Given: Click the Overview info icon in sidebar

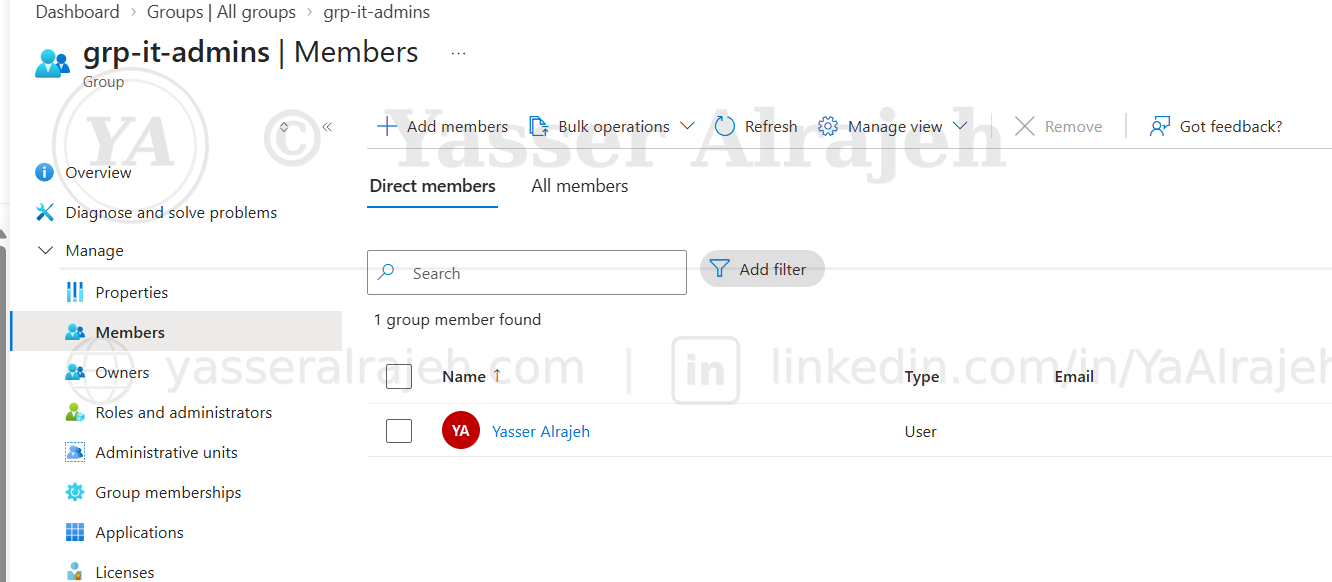Looking at the screenshot, I should coord(44,172).
